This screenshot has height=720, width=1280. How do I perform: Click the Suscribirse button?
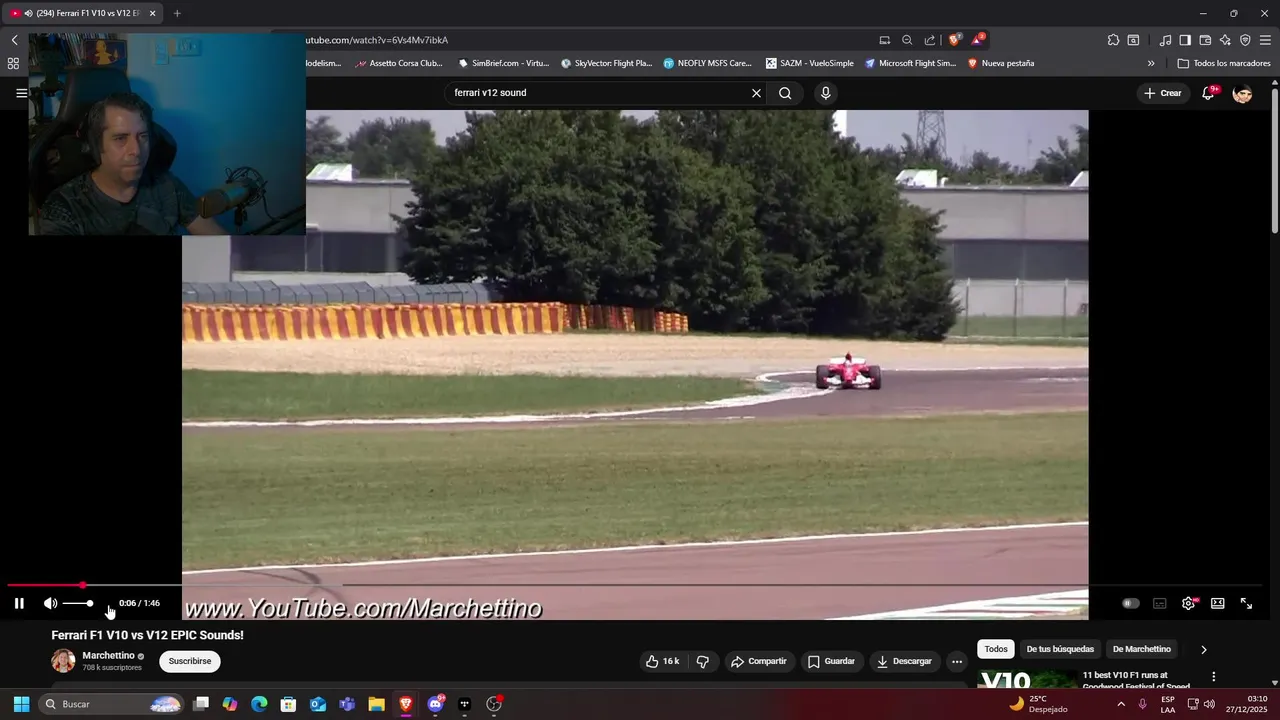click(190, 661)
